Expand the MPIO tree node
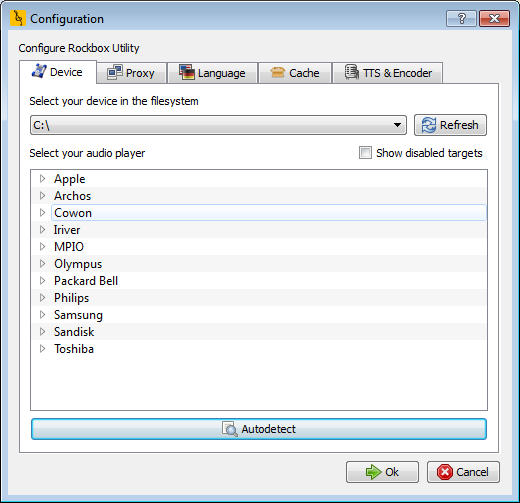The image size is (520, 503). point(42,247)
